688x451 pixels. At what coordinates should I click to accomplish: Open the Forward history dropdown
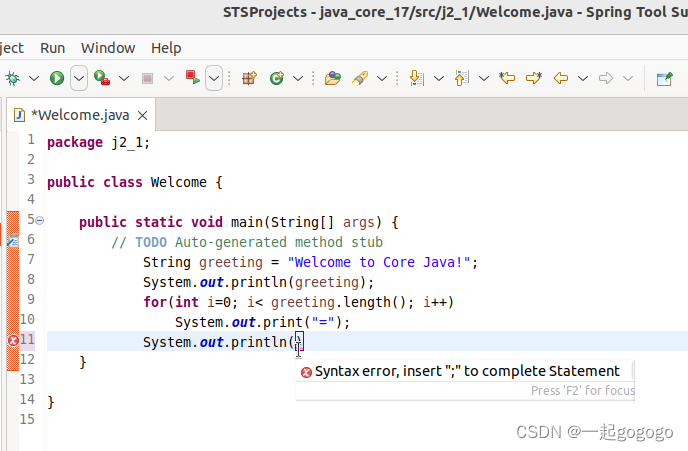628,79
